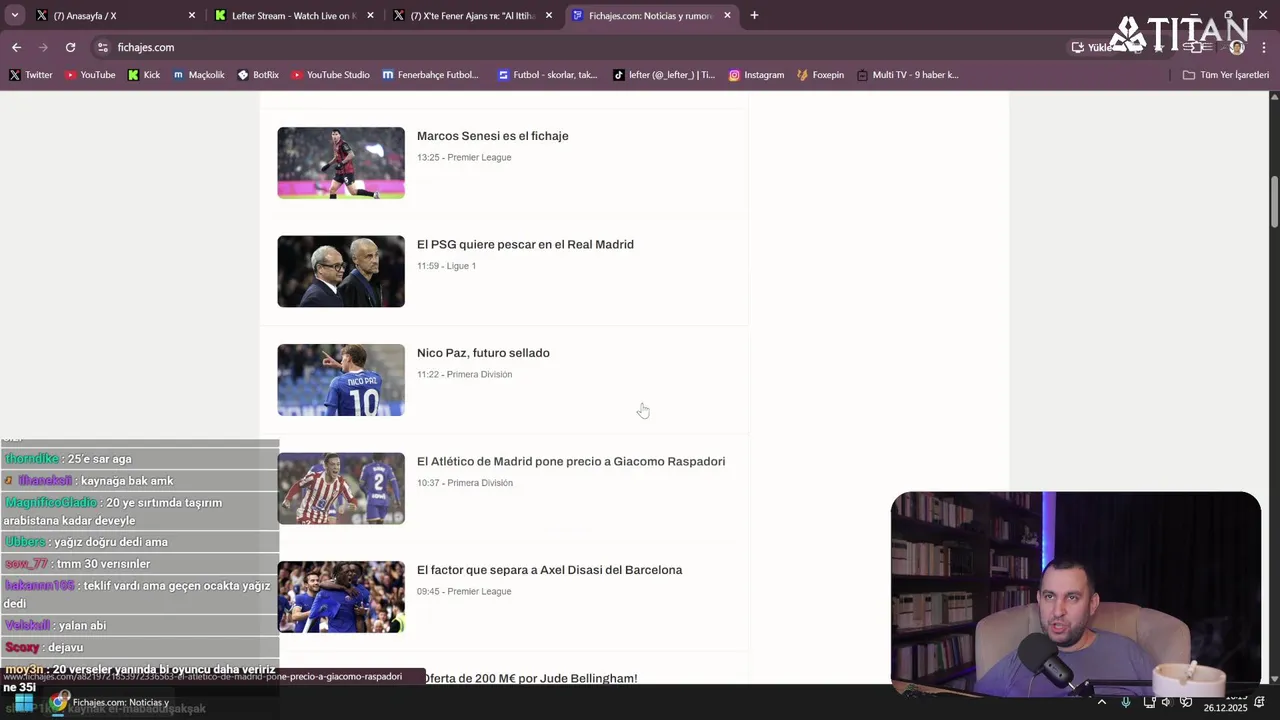Reload the fichajes.com page
The height and width of the screenshot is (720, 1280).
click(70, 47)
